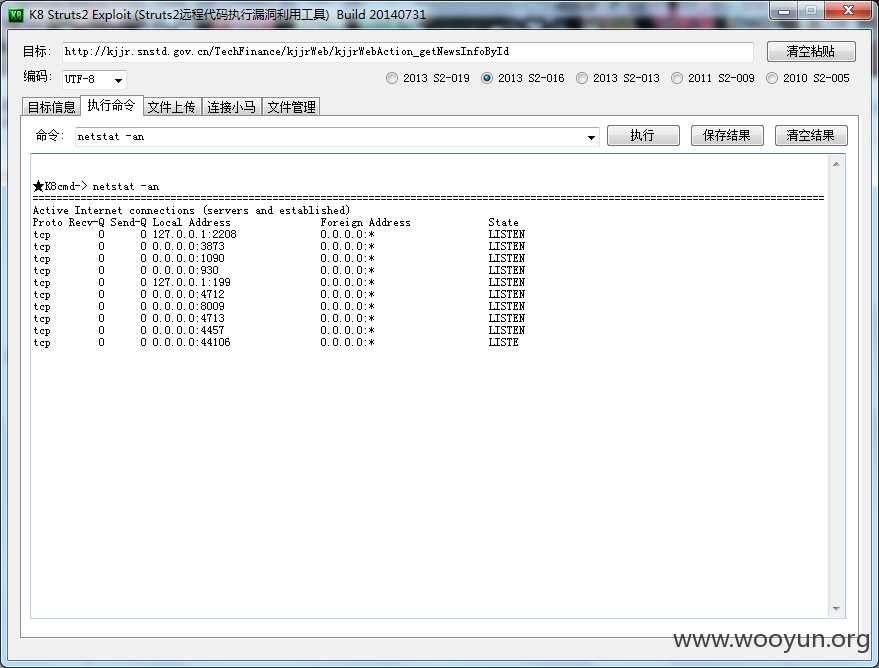
Task: Clear output with 清空结果 button
Action: (x=811, y=136)
